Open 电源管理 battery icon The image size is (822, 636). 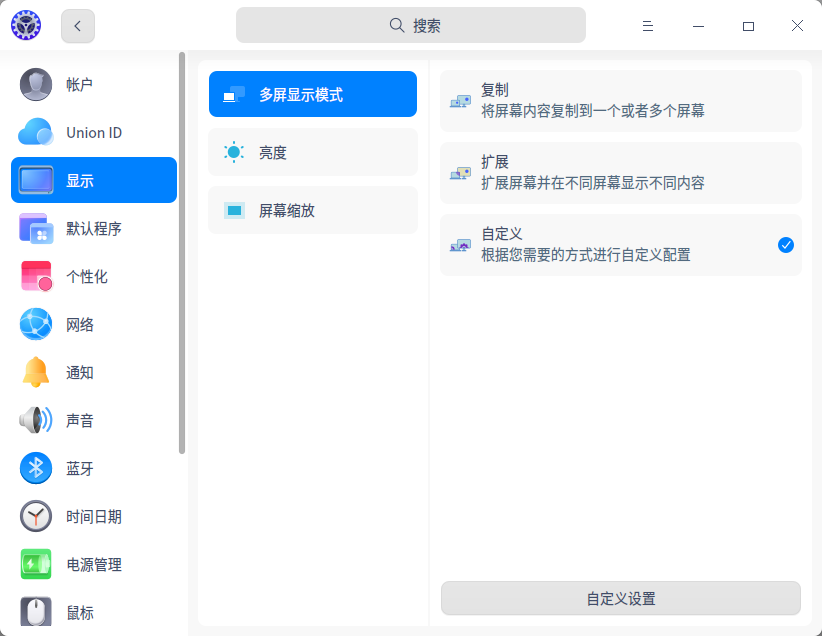pos(36,565)
